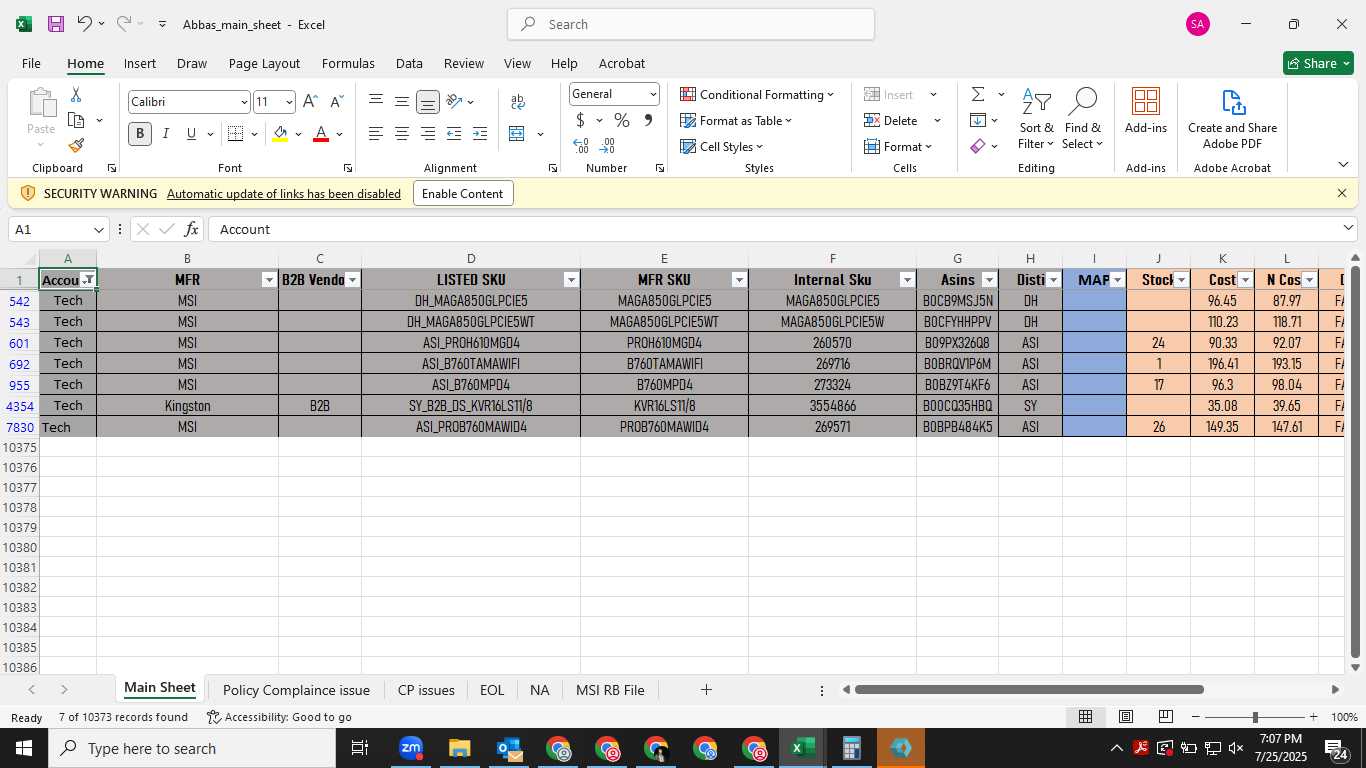
Task: Click Accessibility: Good to go status
Action: [x=279, y=717]
